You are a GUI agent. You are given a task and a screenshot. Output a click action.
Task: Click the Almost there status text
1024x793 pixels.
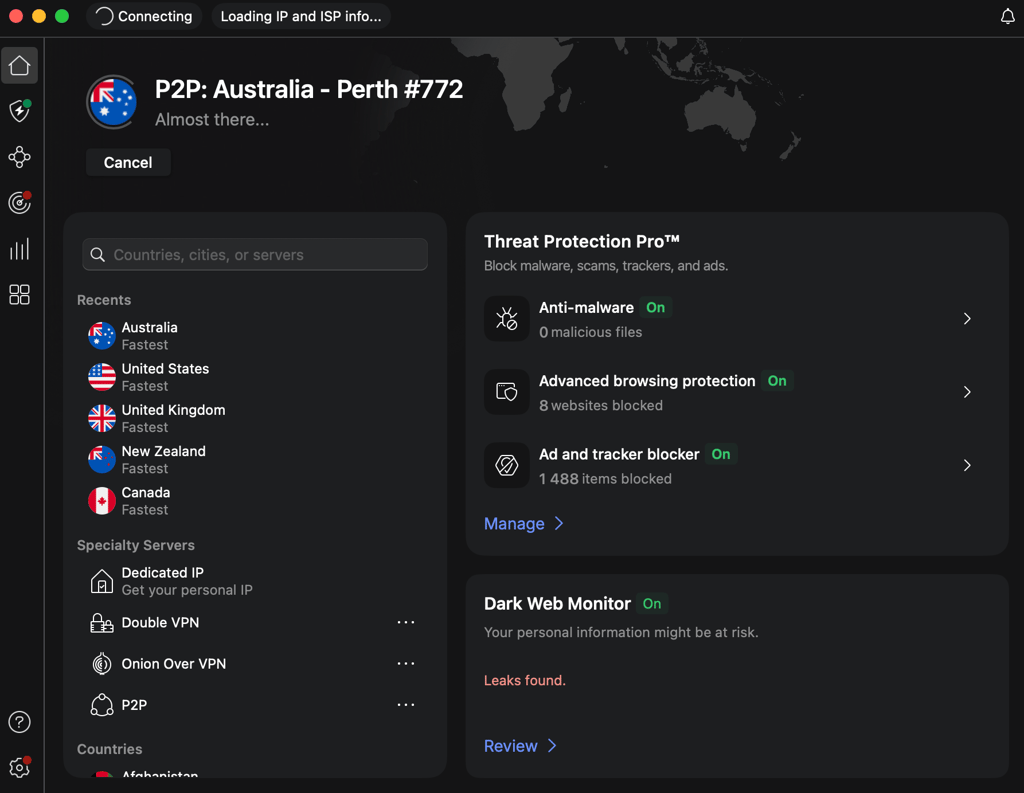click(x=212, y=120)
